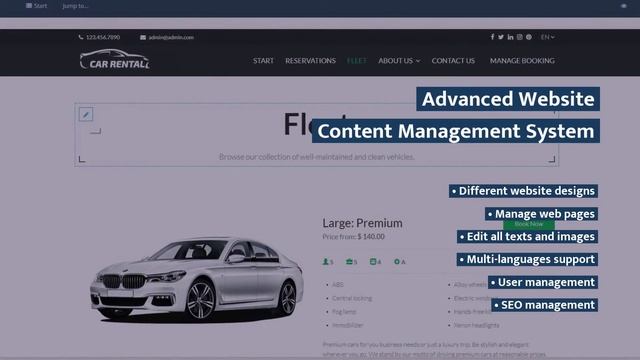Expand the EN language selector
640x360 pixels.
click(547, 37)
